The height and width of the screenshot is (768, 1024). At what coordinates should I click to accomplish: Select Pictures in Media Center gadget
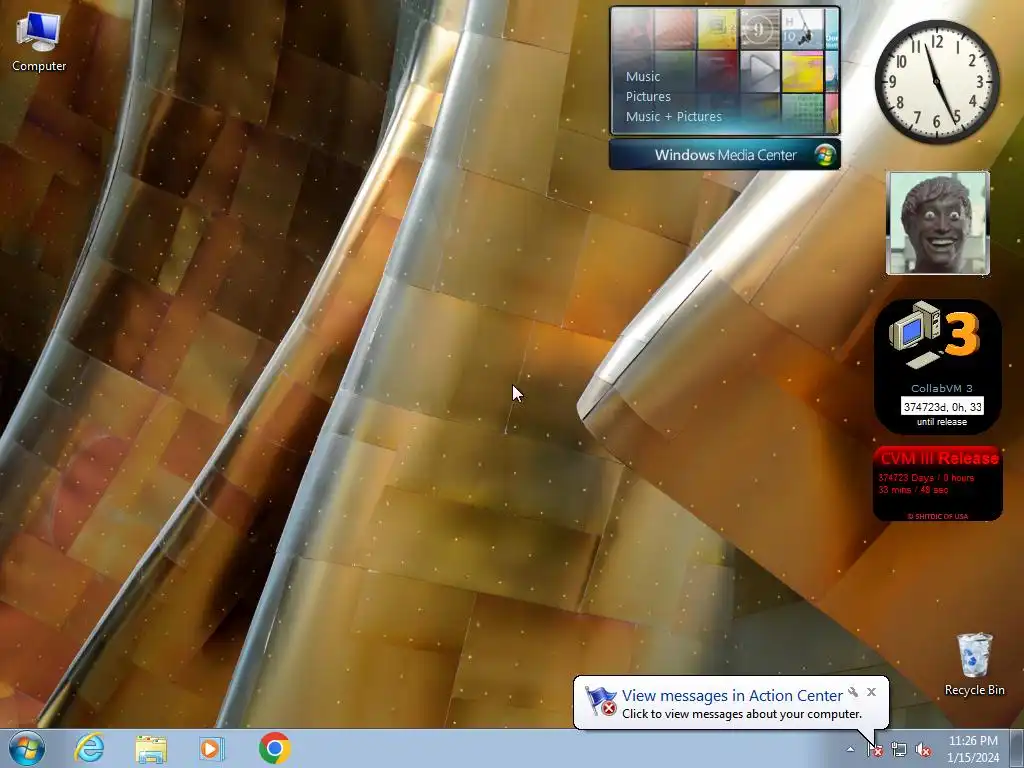pos(648,97)
